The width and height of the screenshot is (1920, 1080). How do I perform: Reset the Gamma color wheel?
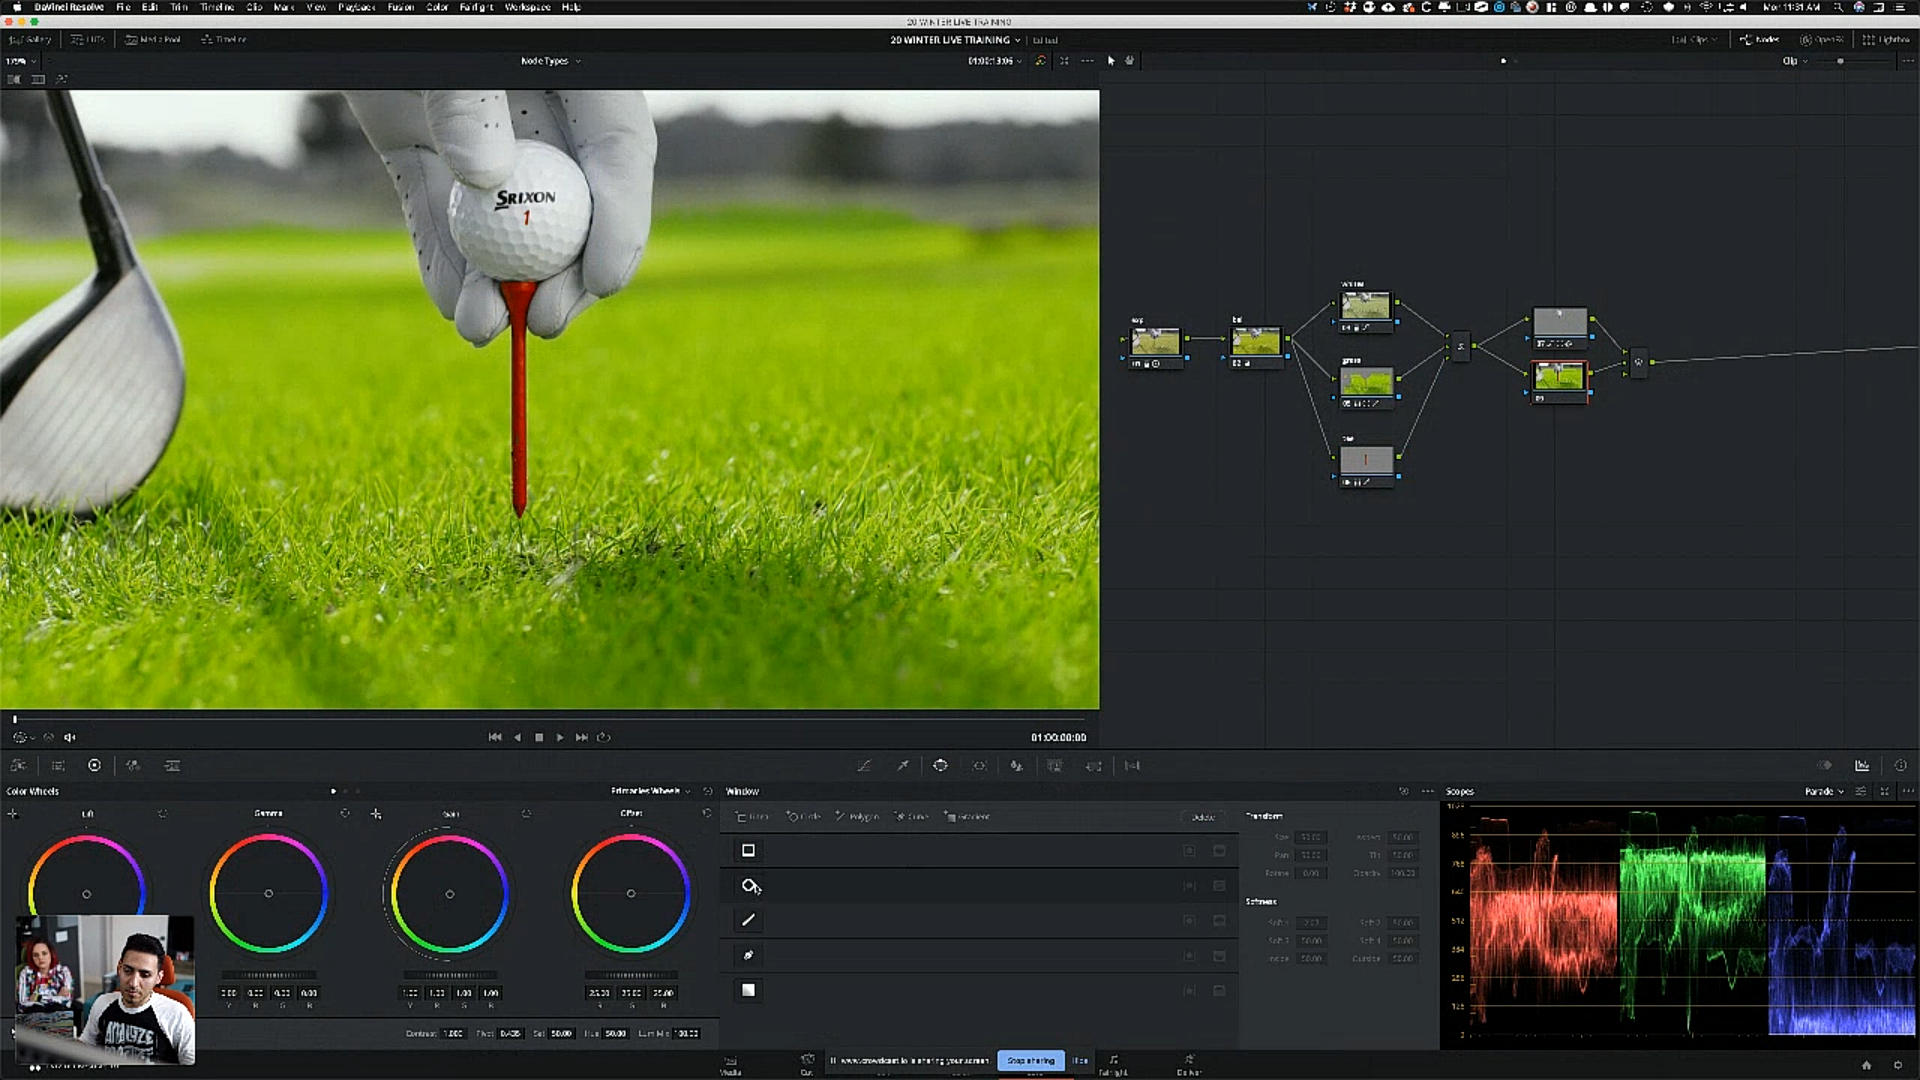click(x=345, y=814)
